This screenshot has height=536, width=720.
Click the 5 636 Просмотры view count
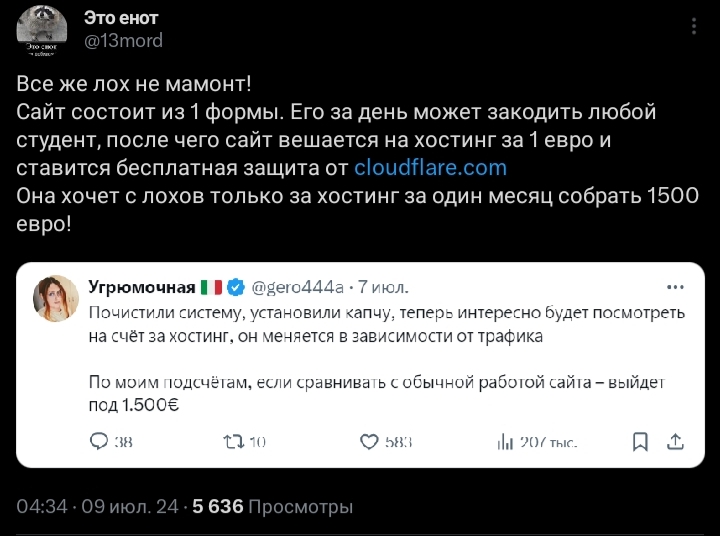(273, 507)
